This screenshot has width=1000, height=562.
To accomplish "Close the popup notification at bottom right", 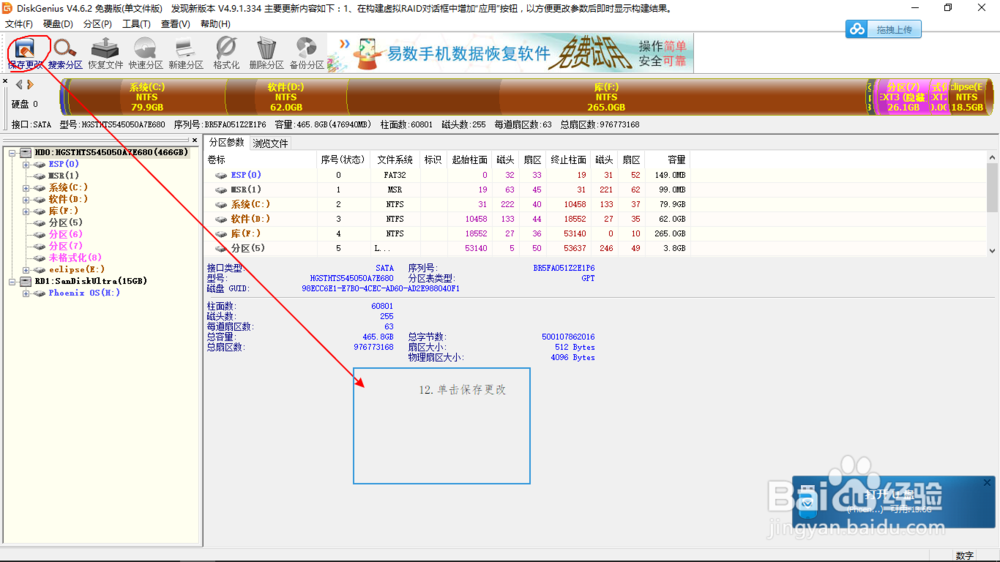I will tap(987, 483).
